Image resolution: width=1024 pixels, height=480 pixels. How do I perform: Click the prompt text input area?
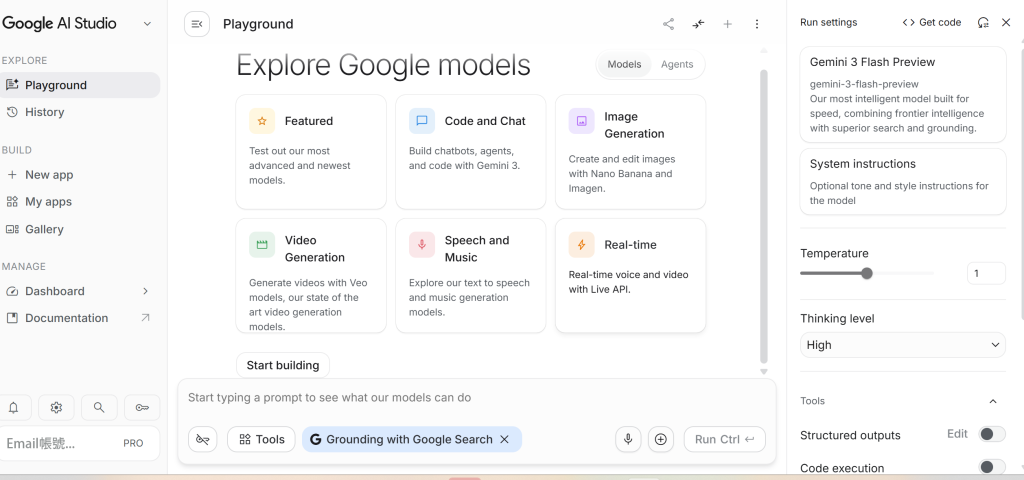coord(477,398)
